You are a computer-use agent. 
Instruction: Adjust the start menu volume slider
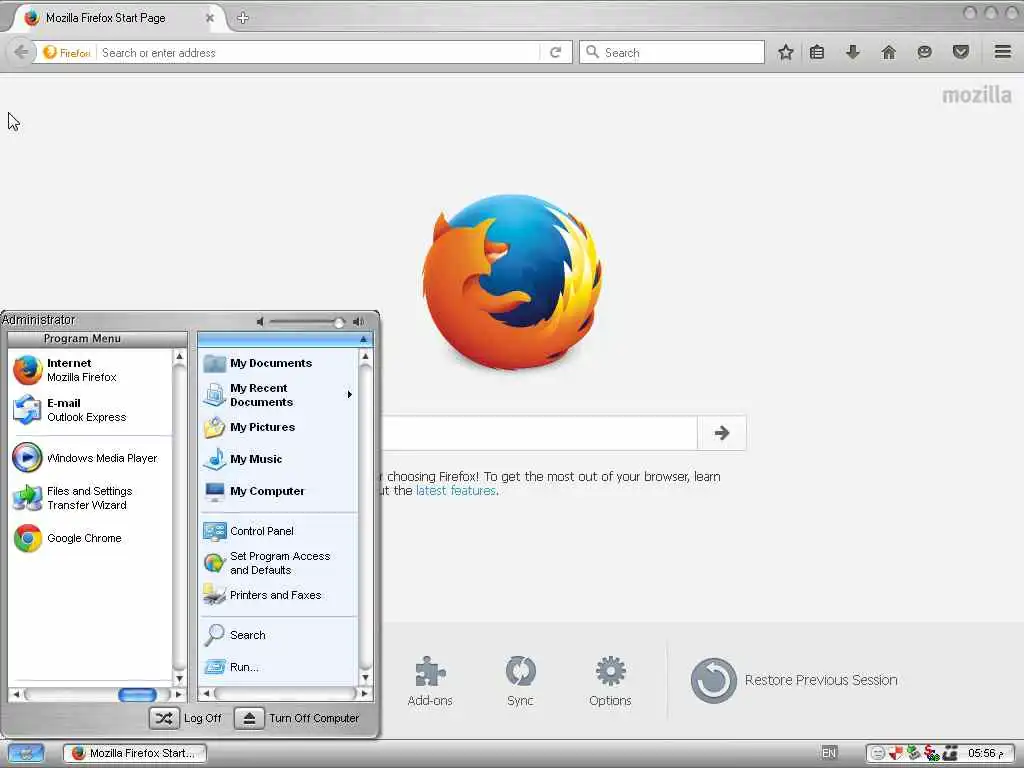click(x=338, y=322)
